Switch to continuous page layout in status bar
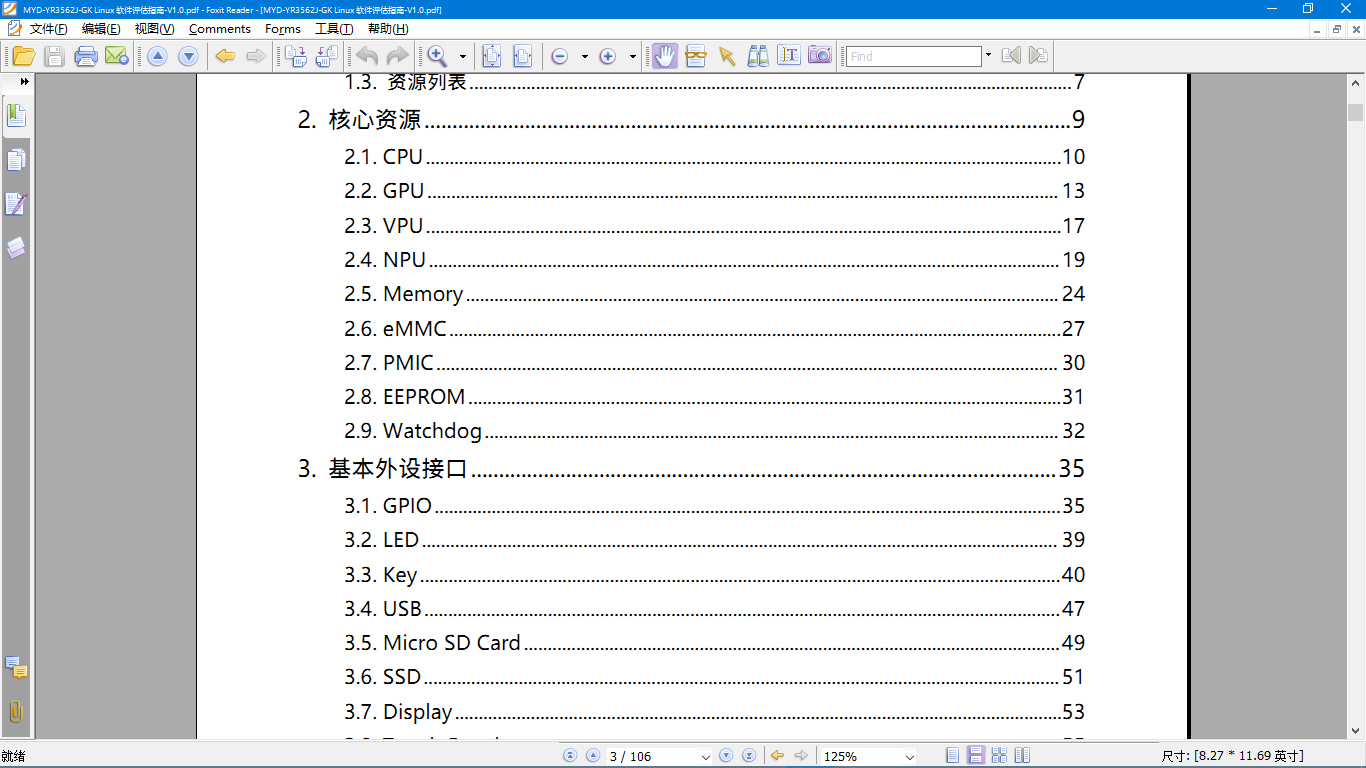The image size is (1366, 768). [976, 756]
